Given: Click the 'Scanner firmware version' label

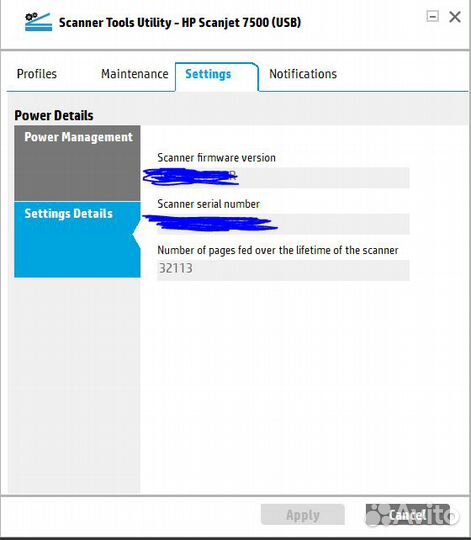Looking at the screenshot, I should pos(216,158).
